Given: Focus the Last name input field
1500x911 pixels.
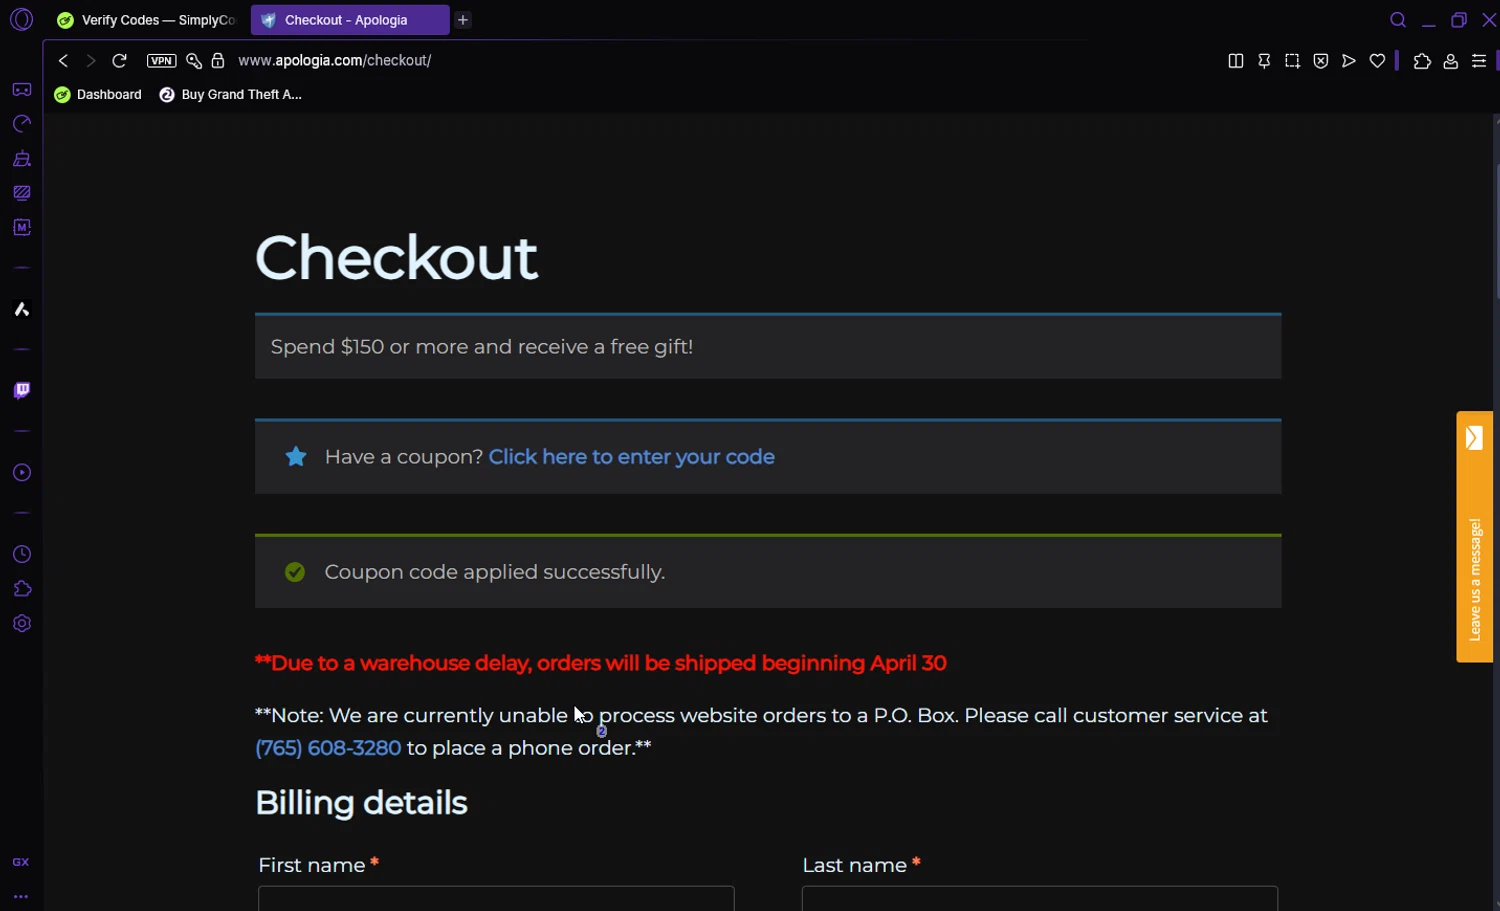Looking at the screenshot, I should coord(1040,898).
